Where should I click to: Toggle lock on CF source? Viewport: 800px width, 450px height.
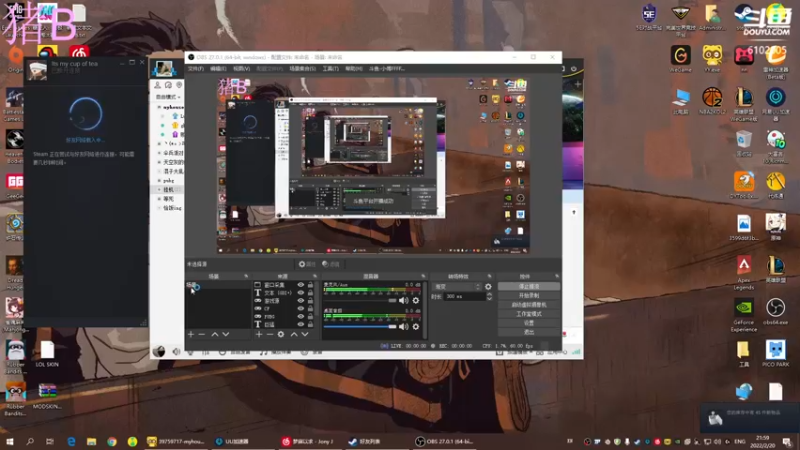310,309
